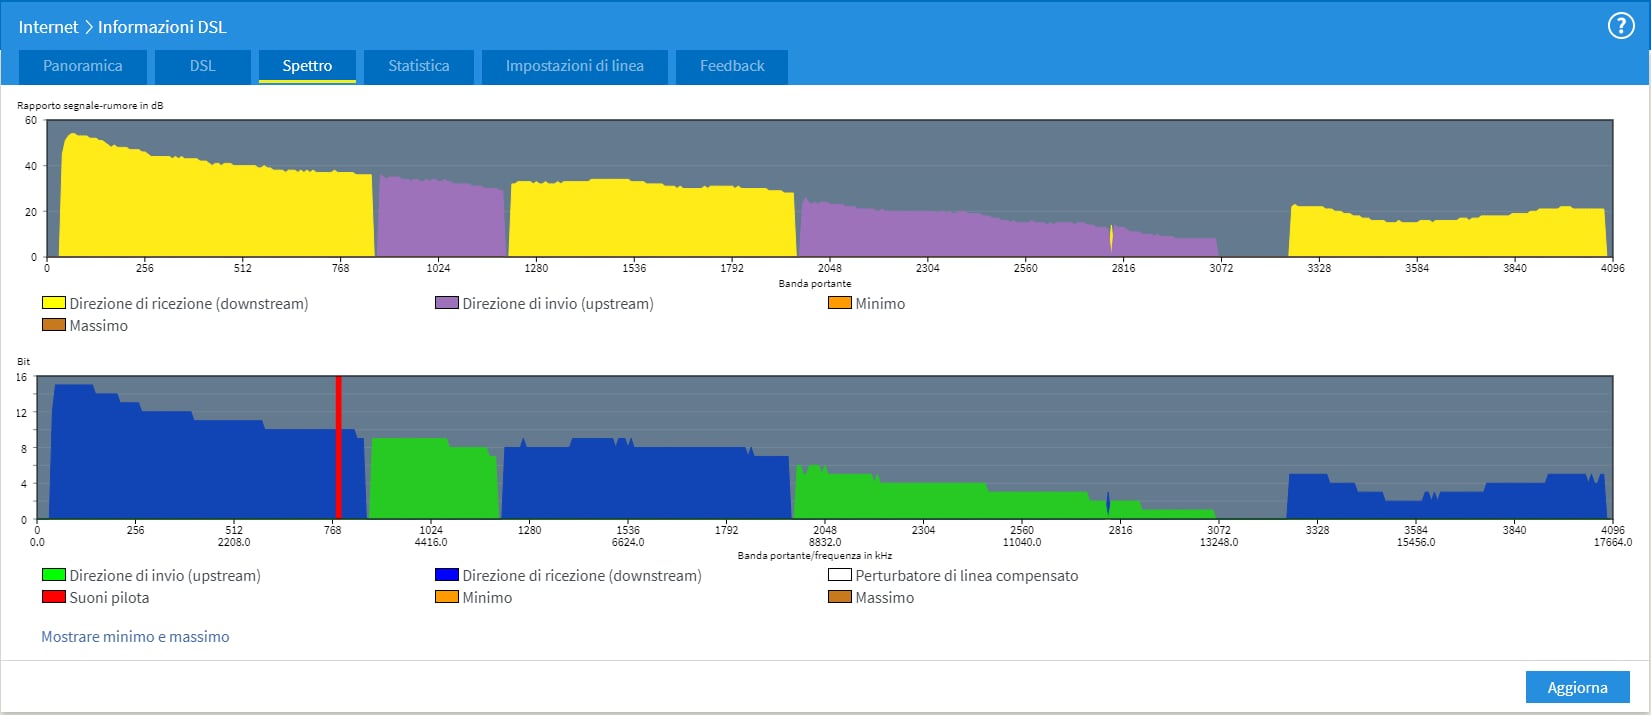Switch to the Feedback tab
This screenshot has height=715, width=1651.
(x=731, y=66)
